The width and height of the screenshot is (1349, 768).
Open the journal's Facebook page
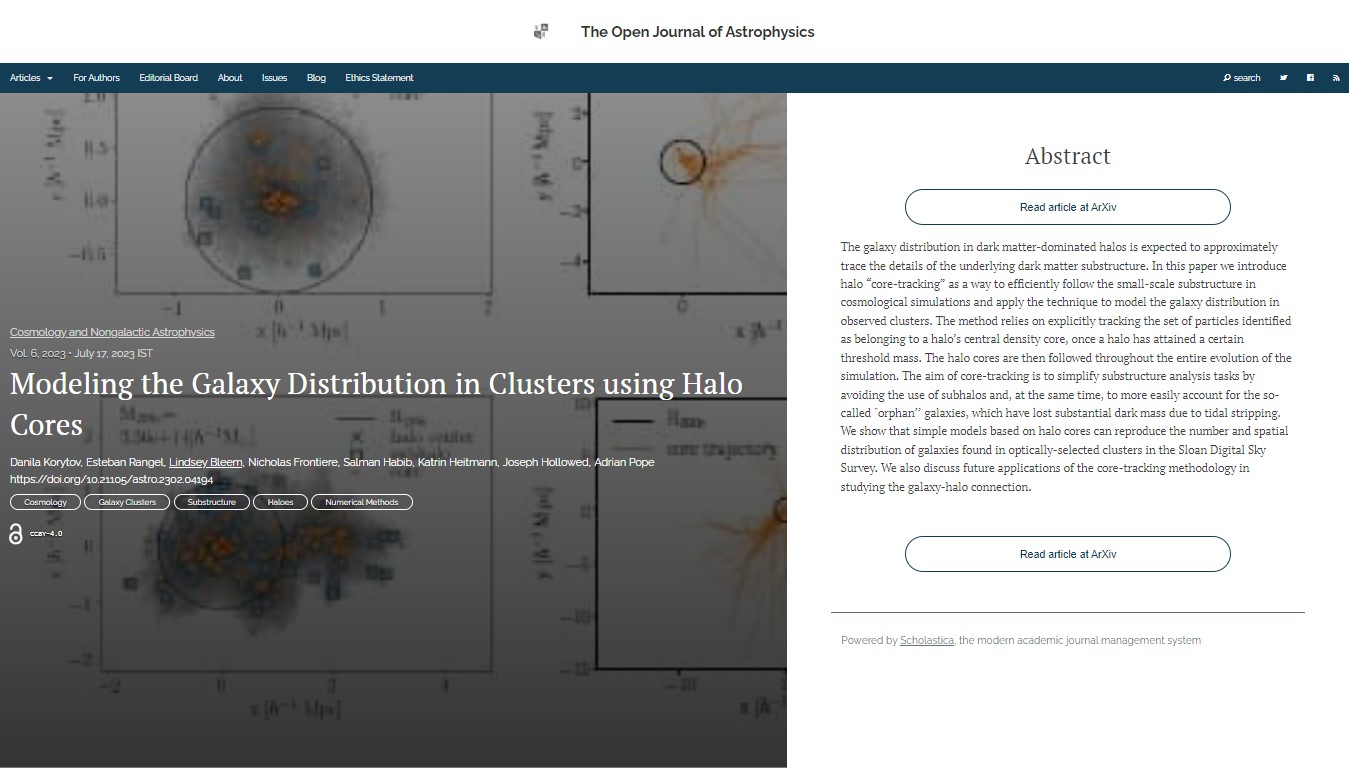pyautogui.click(x=1310, y=78)
